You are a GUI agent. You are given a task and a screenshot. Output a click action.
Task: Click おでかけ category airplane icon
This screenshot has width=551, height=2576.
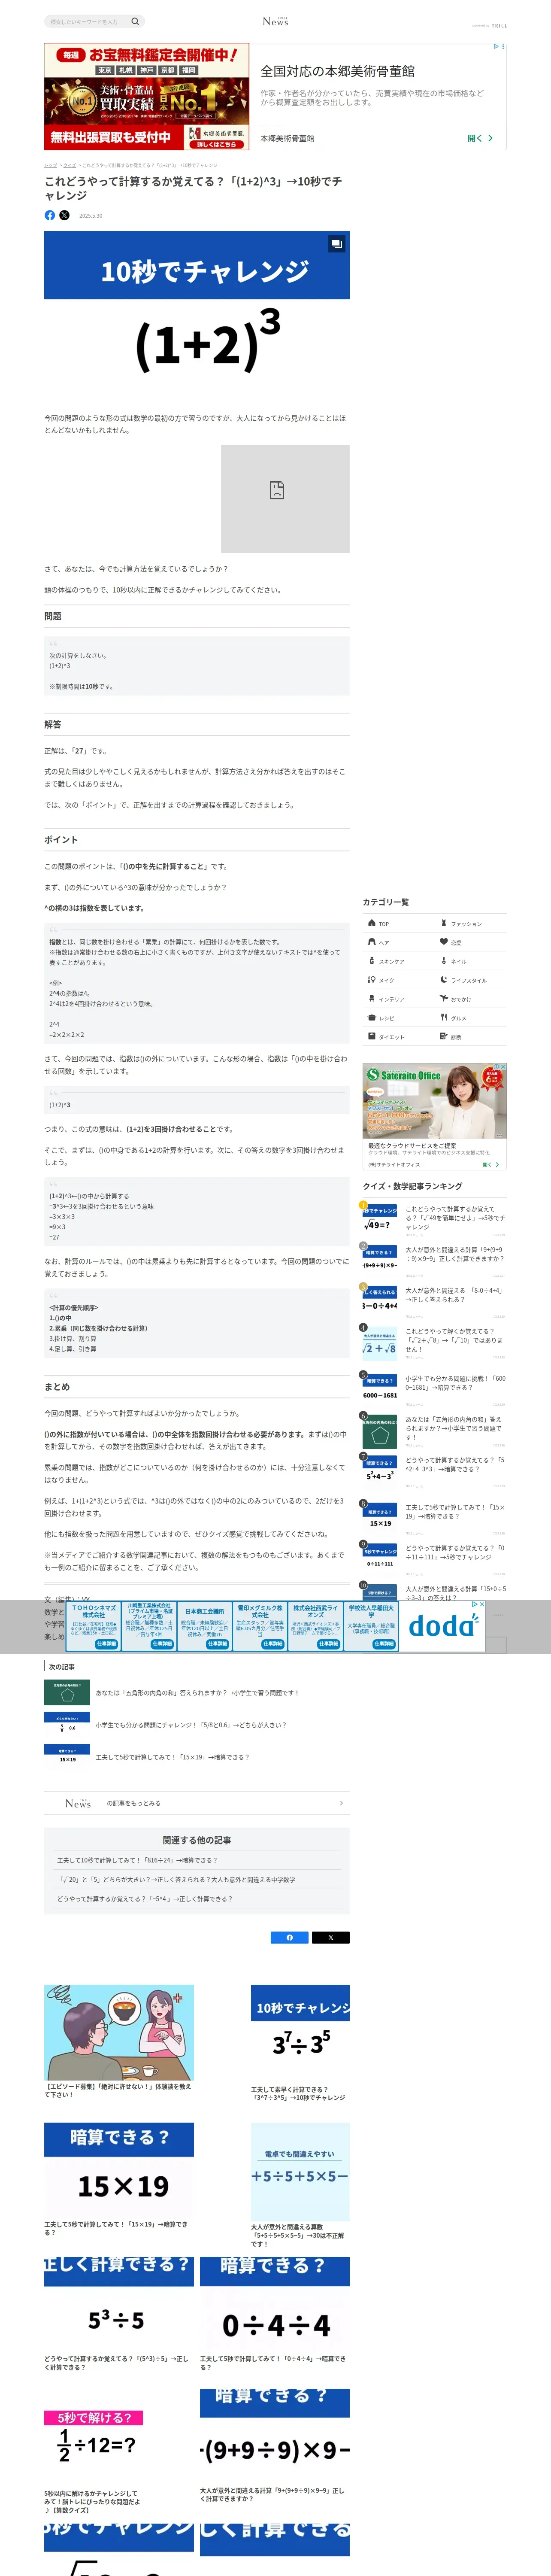444,998
